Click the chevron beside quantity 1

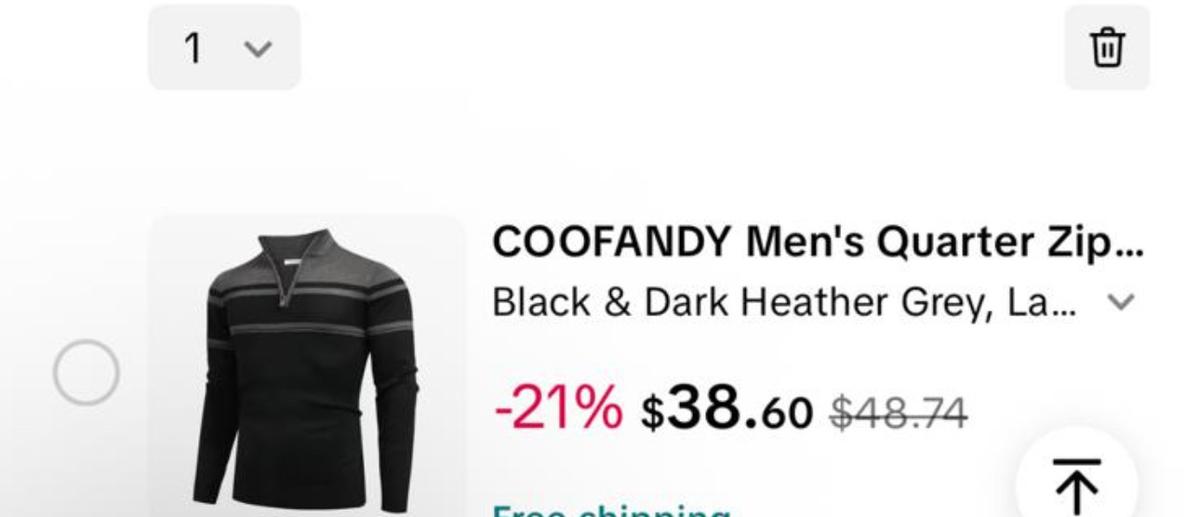point(258,48)
